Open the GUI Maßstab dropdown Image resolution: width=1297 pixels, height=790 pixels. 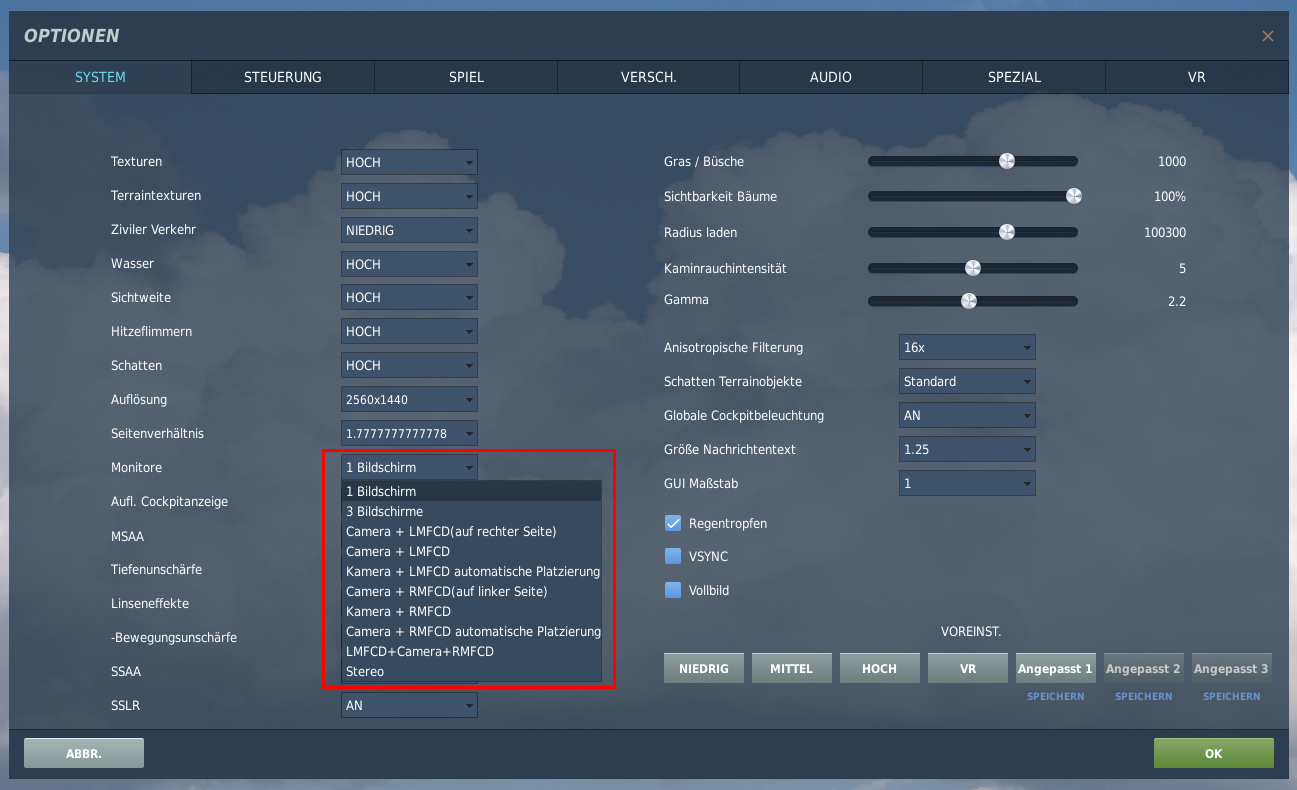point(967,483)
